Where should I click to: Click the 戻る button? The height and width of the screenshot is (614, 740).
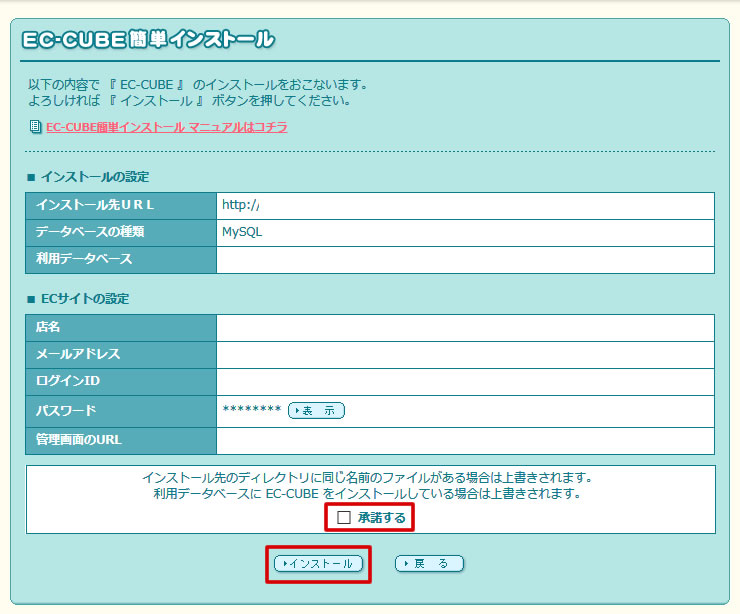[x=430, y=564]
